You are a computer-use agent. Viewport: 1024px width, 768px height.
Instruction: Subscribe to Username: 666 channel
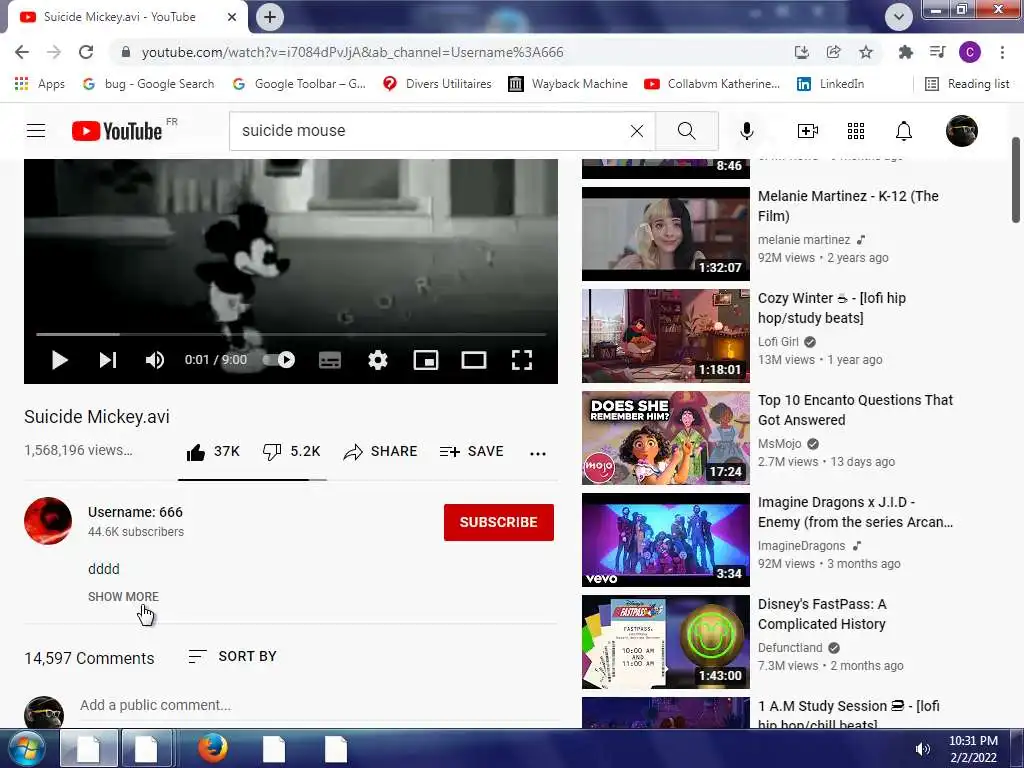(x=498, y=522)
